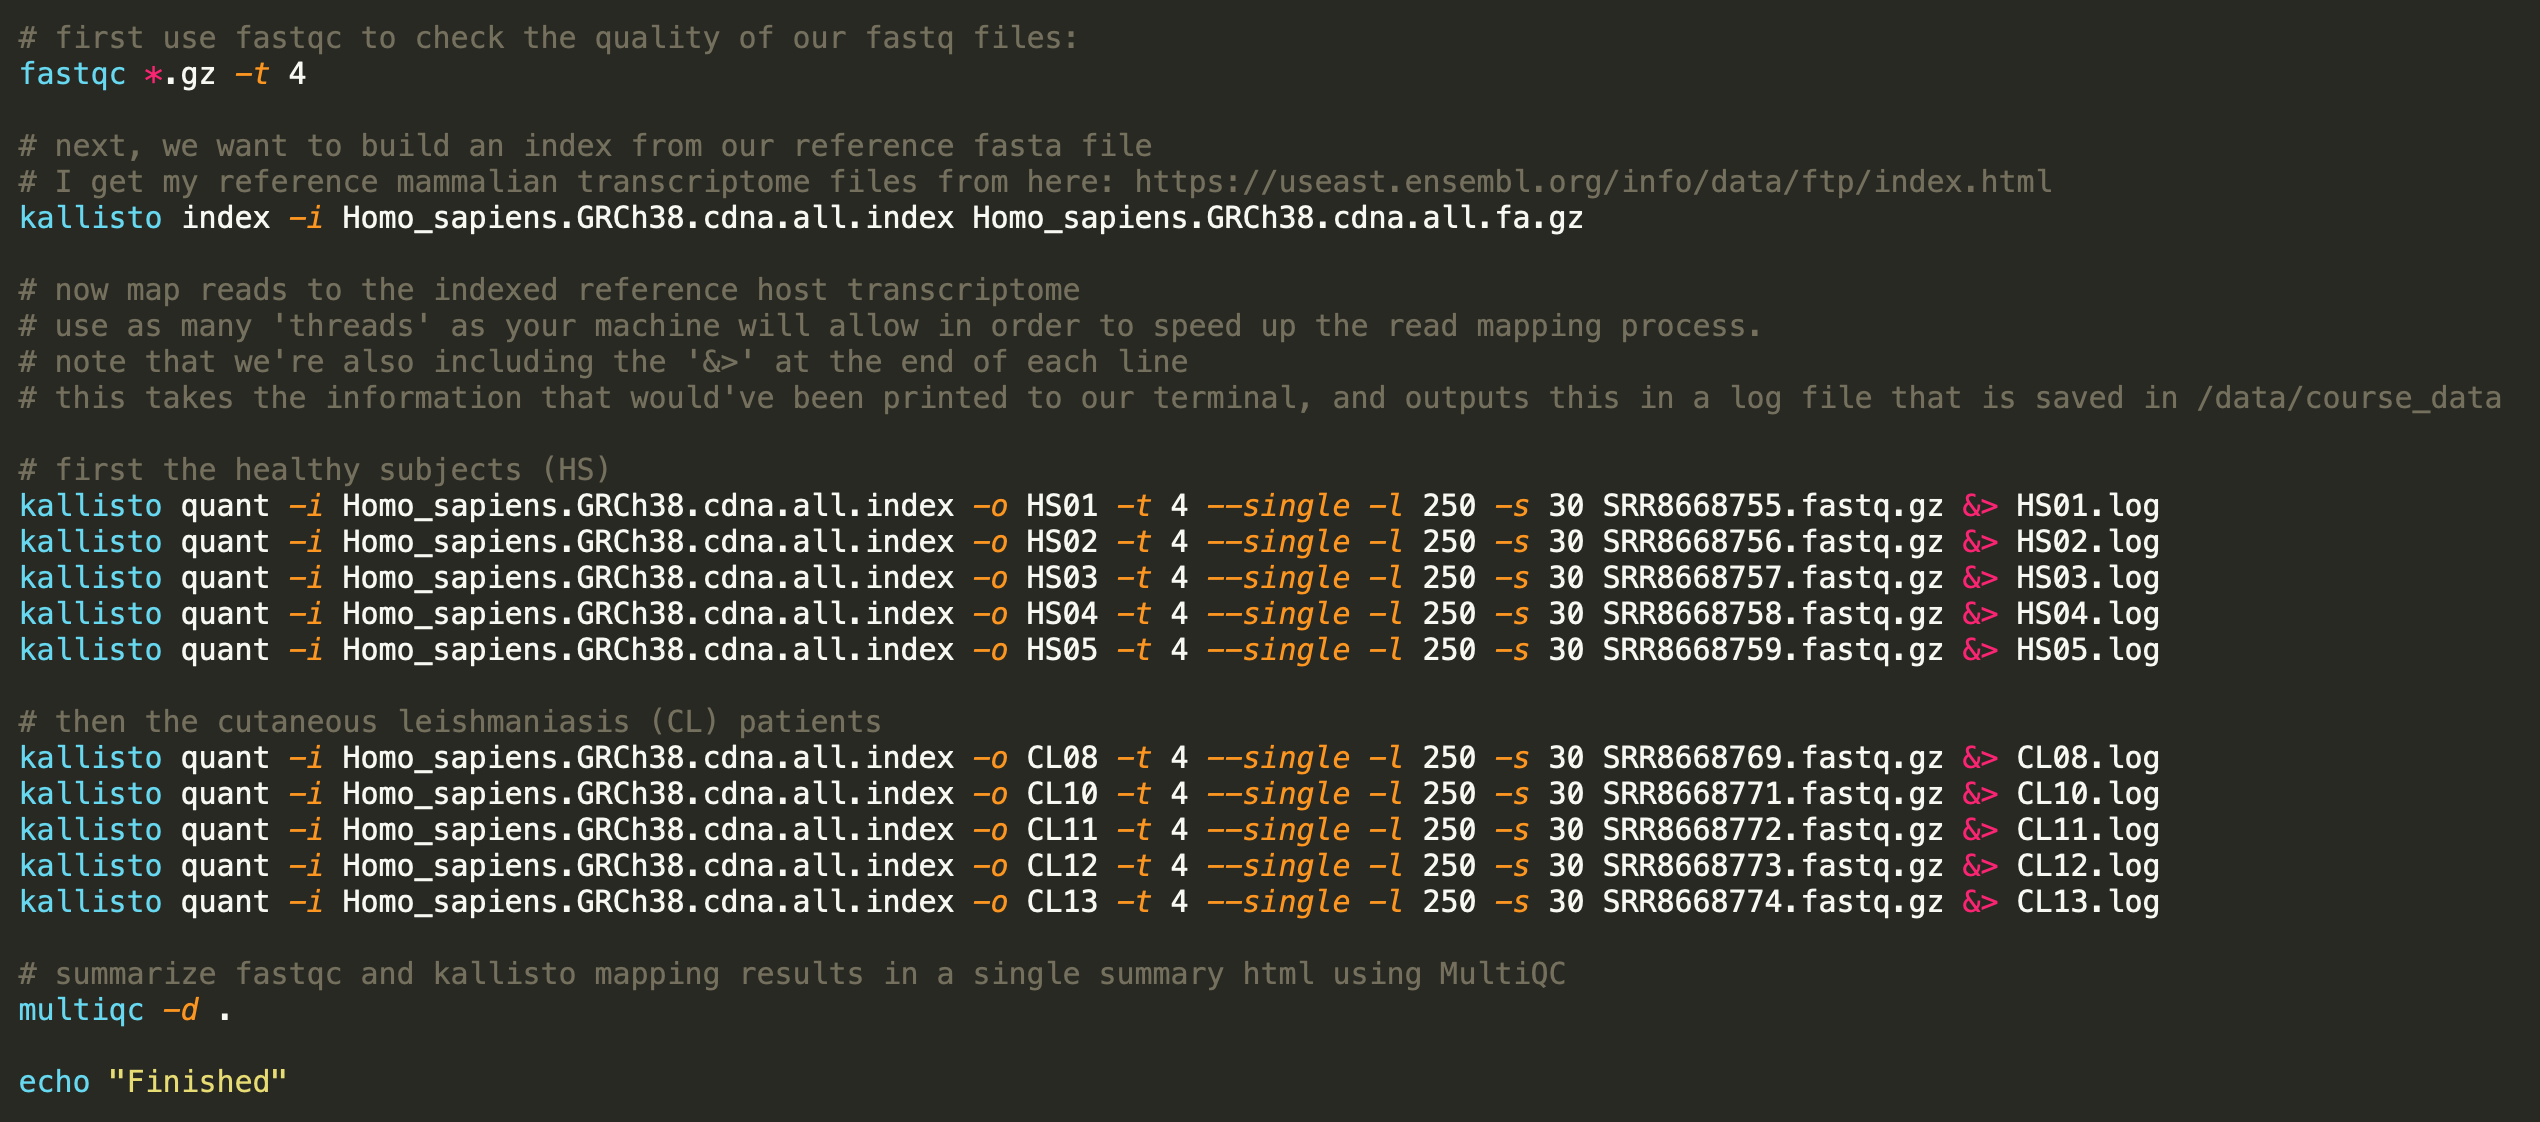The image size is (2540, 1122).
Task: Click /data/course_data path in the comment
Action: [2349, 399]
